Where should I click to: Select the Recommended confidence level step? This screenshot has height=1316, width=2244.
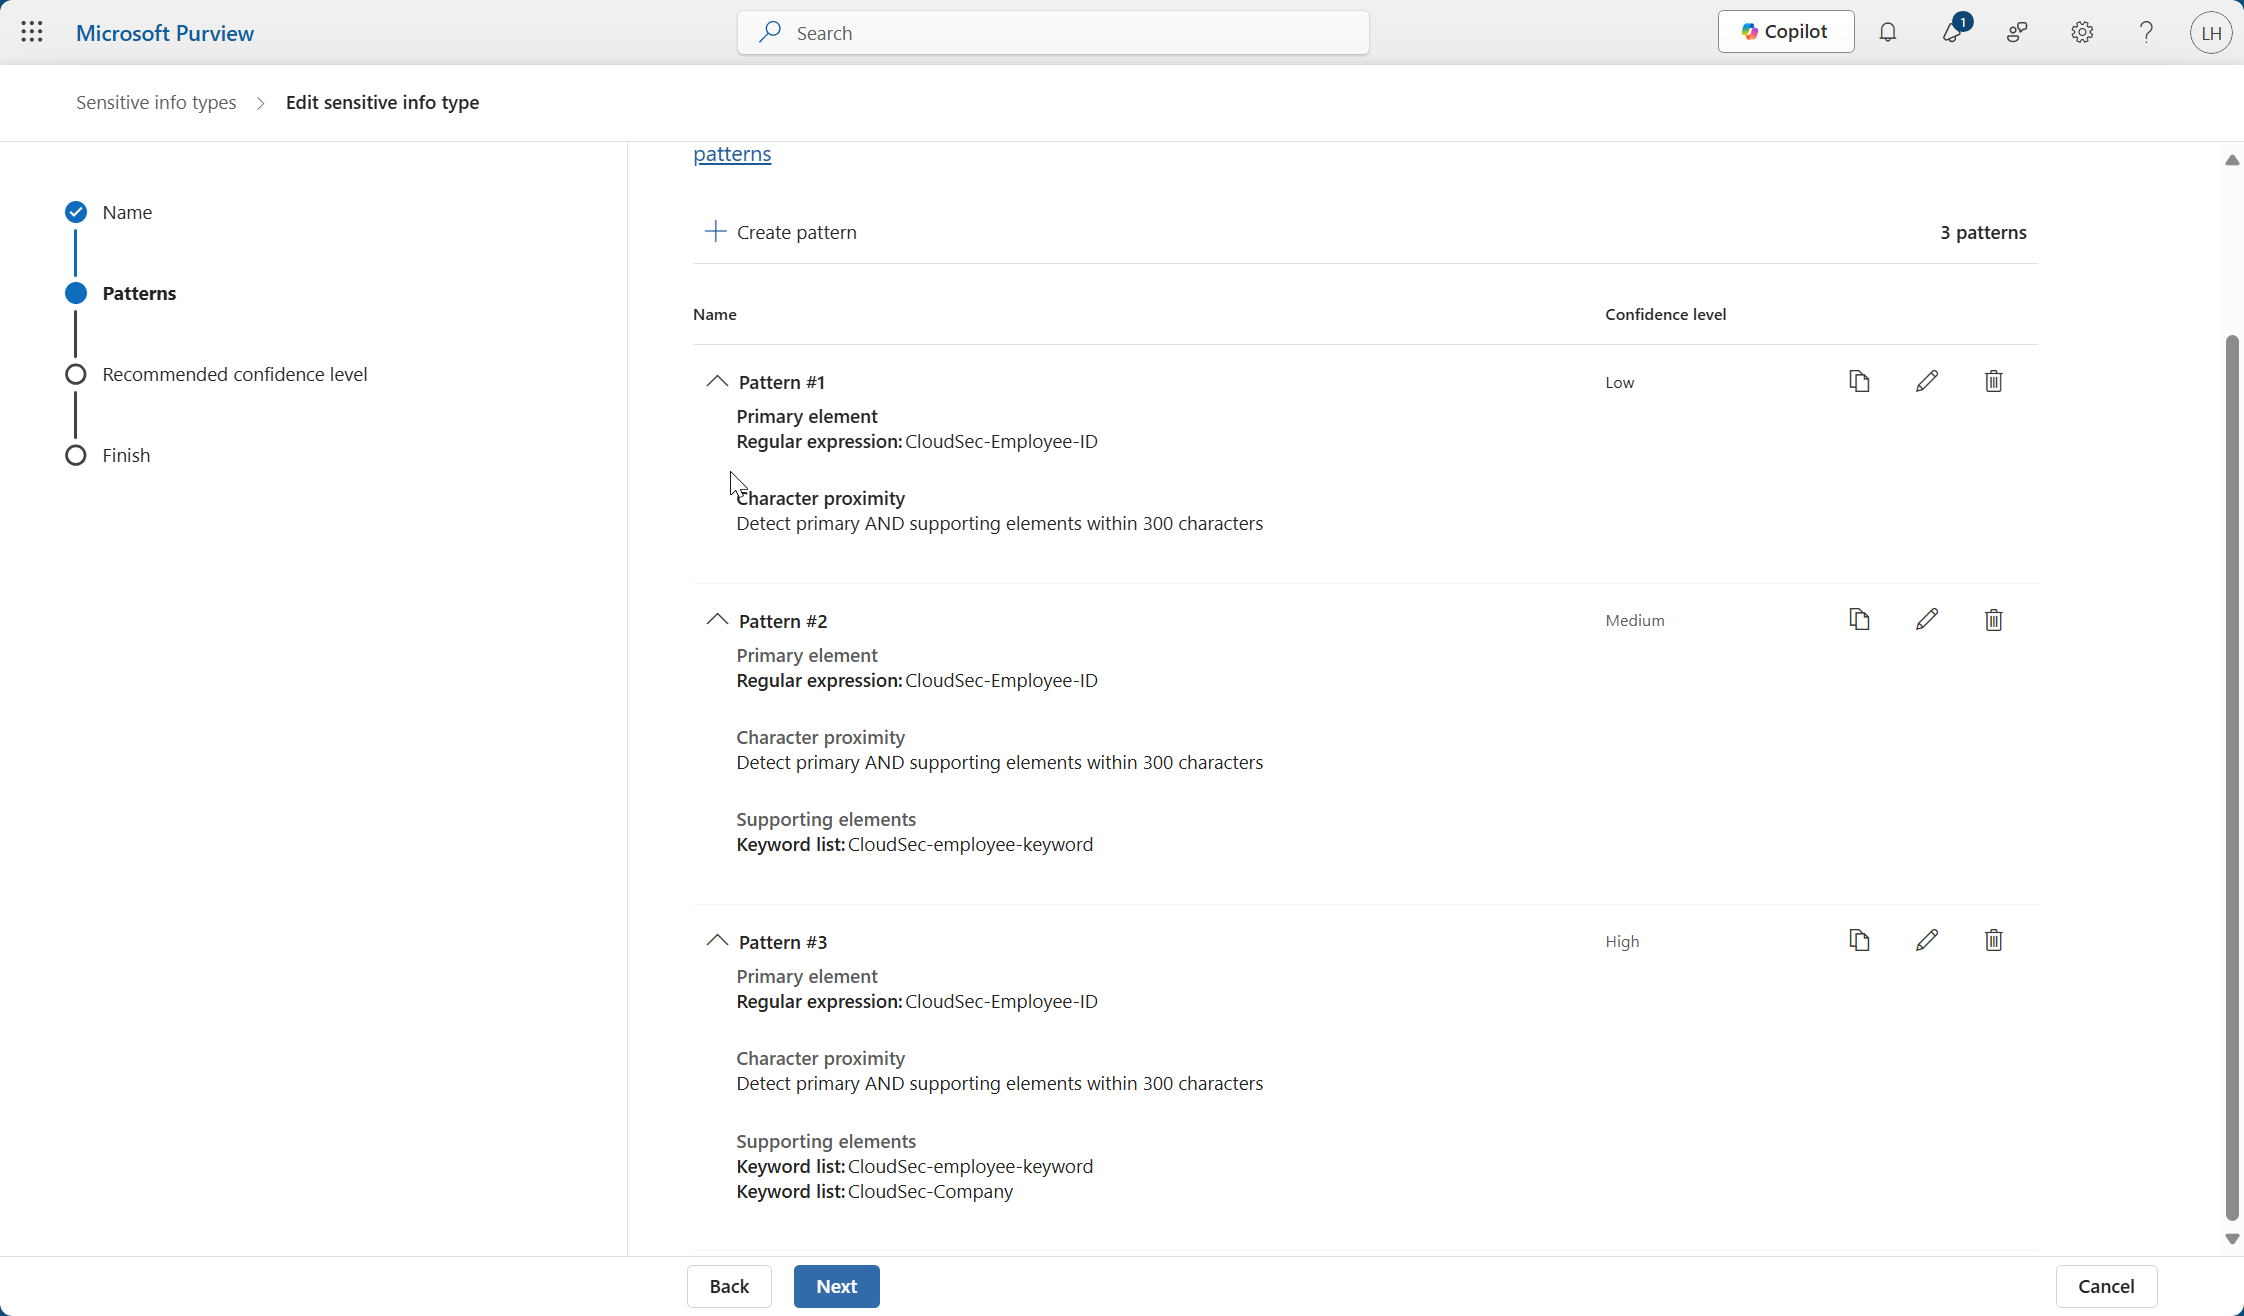pos(234,374)
